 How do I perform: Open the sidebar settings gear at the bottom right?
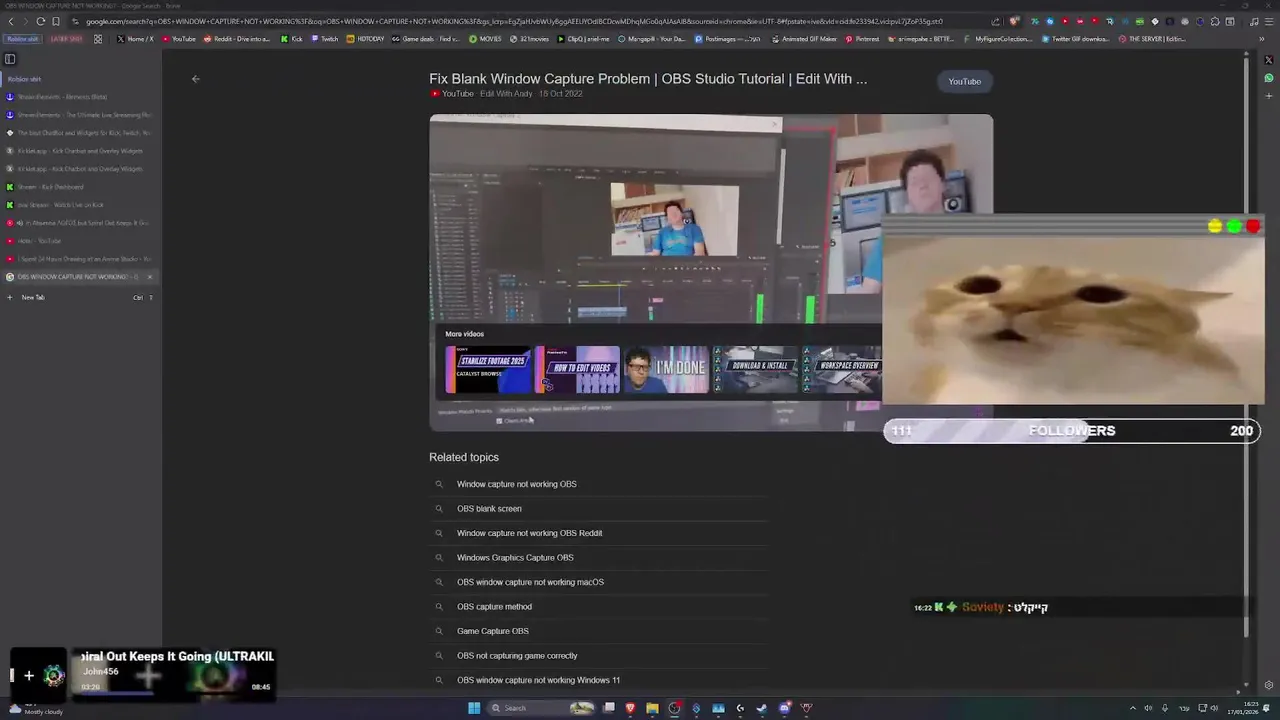1269,685
